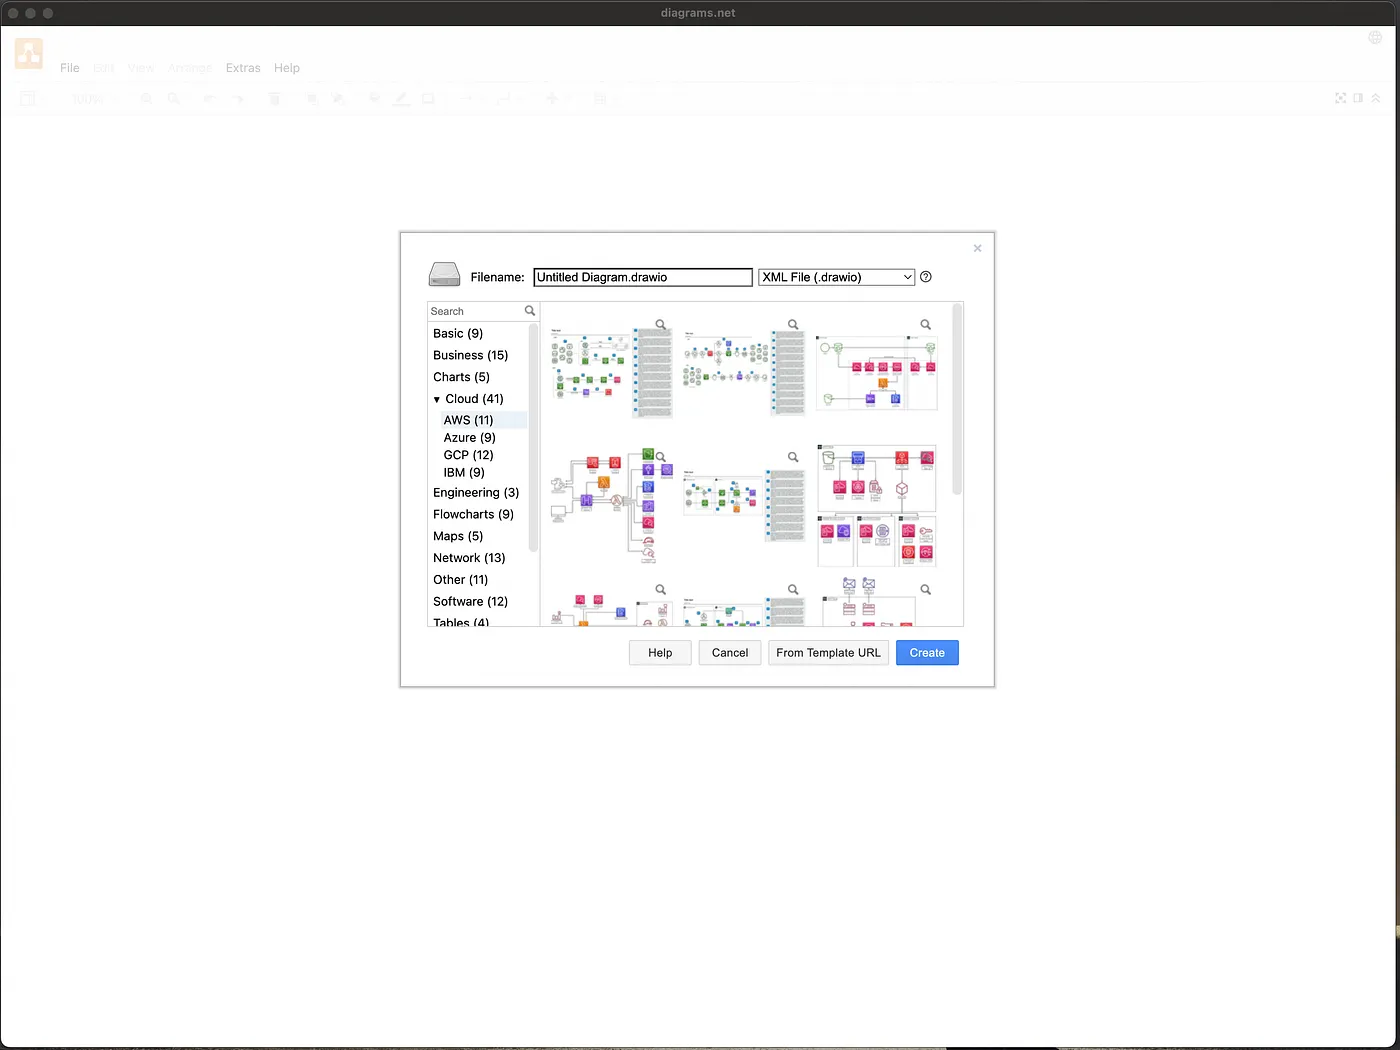Select the Zoom Out tool

click(174, 98)
